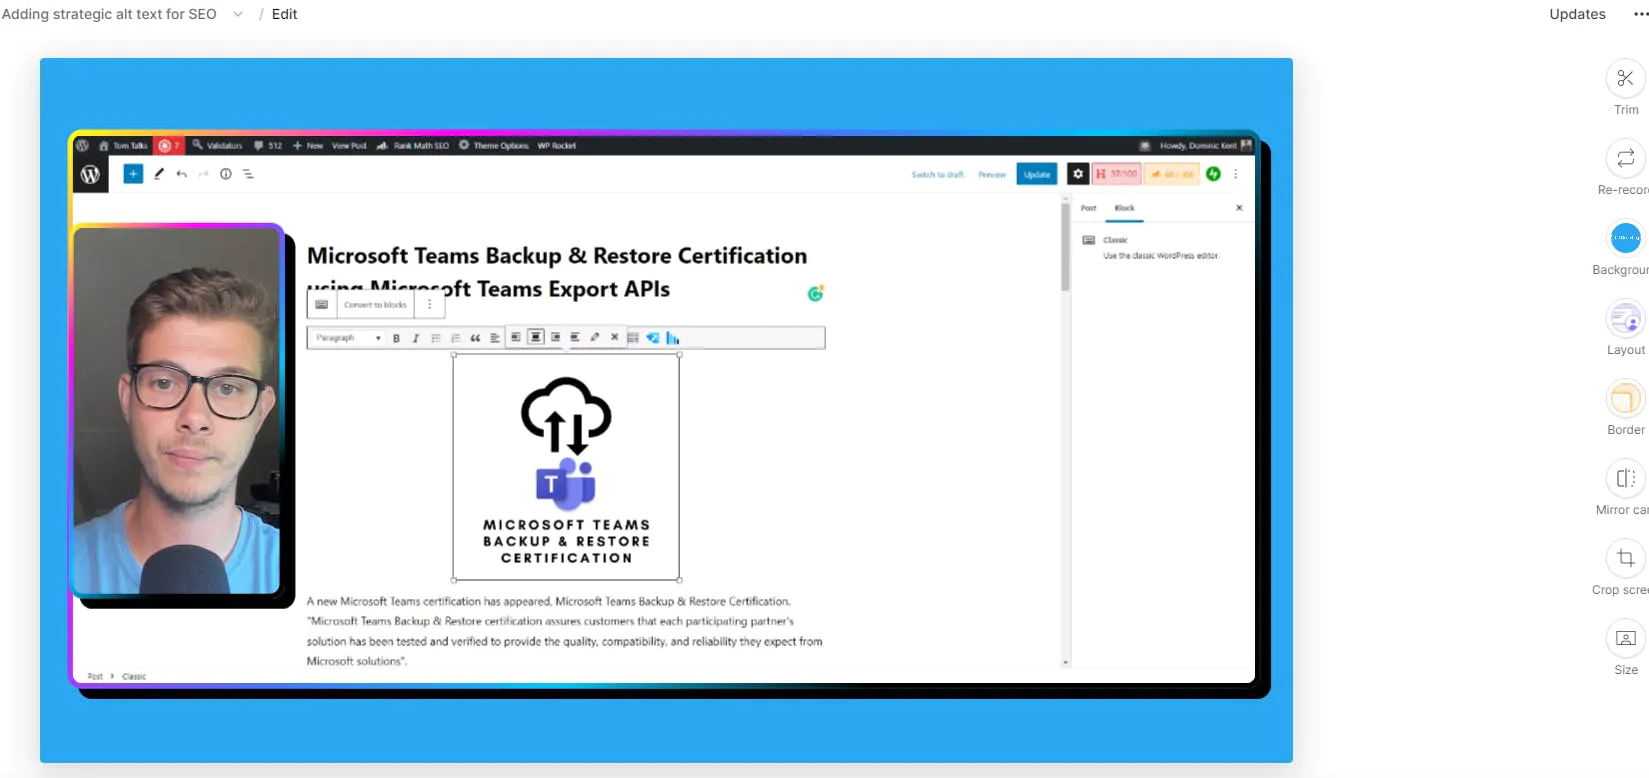
Task: Click the image edit pencil icon
Action: point(595,337)
